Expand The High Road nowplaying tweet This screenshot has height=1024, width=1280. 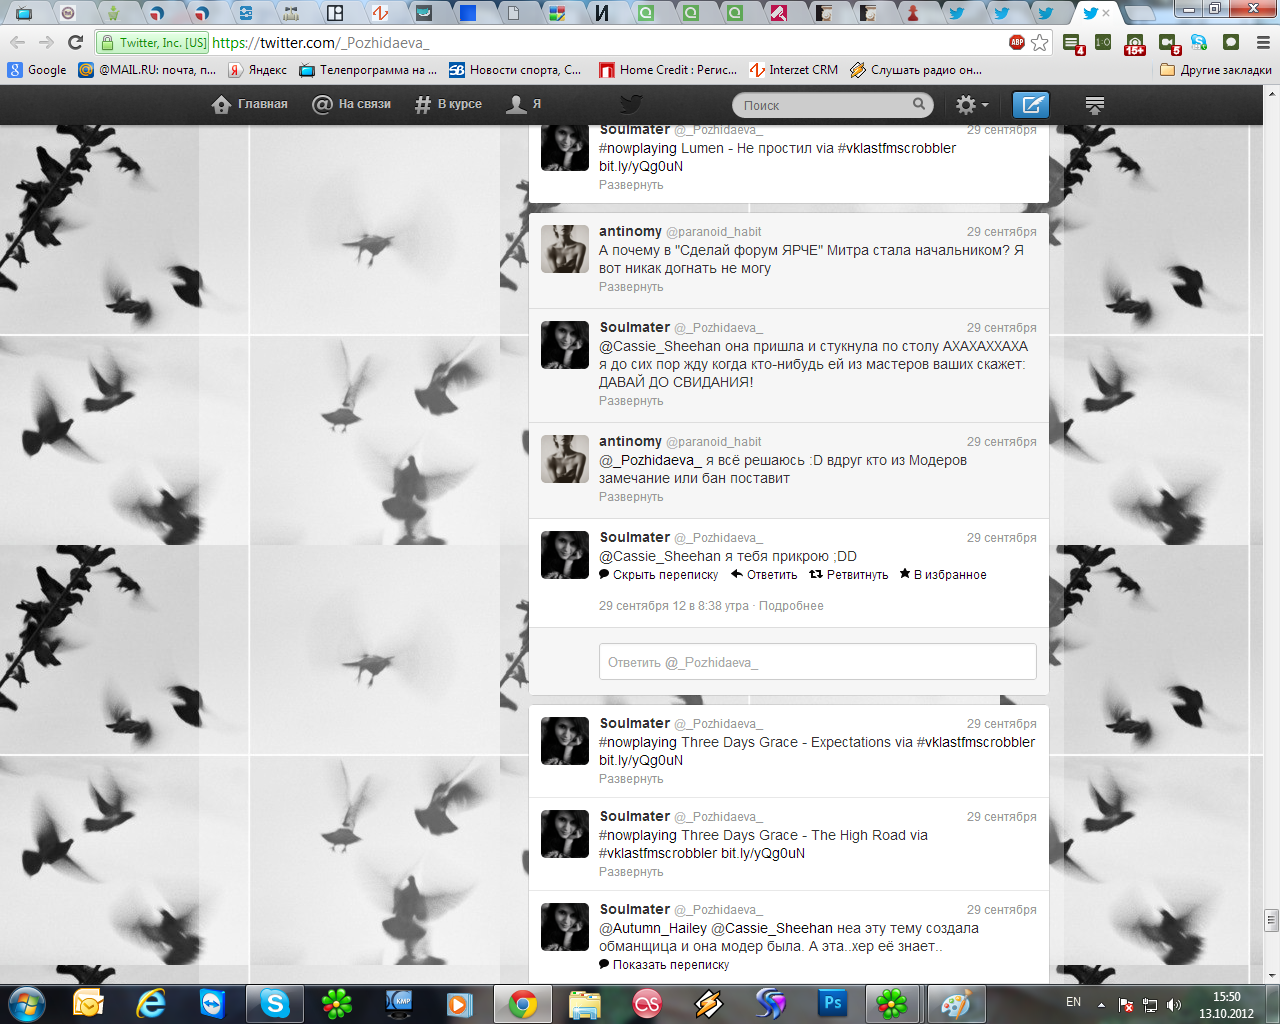[x=631, y=872]
